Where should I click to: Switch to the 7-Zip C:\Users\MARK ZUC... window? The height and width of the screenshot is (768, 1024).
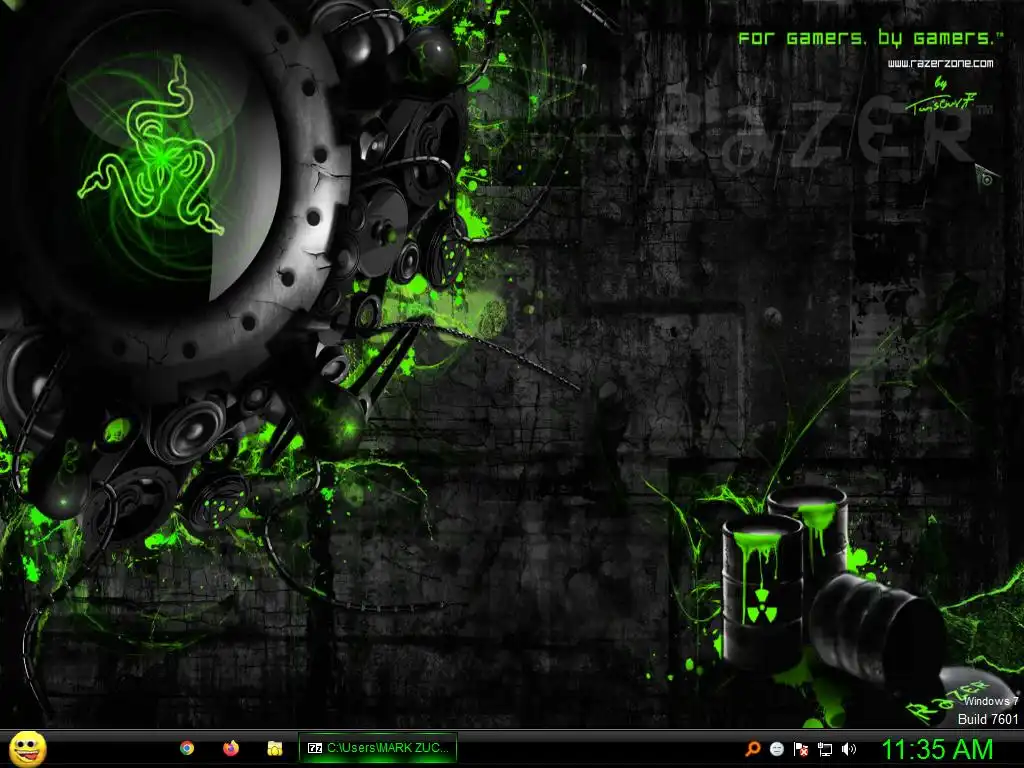[377, 748]
